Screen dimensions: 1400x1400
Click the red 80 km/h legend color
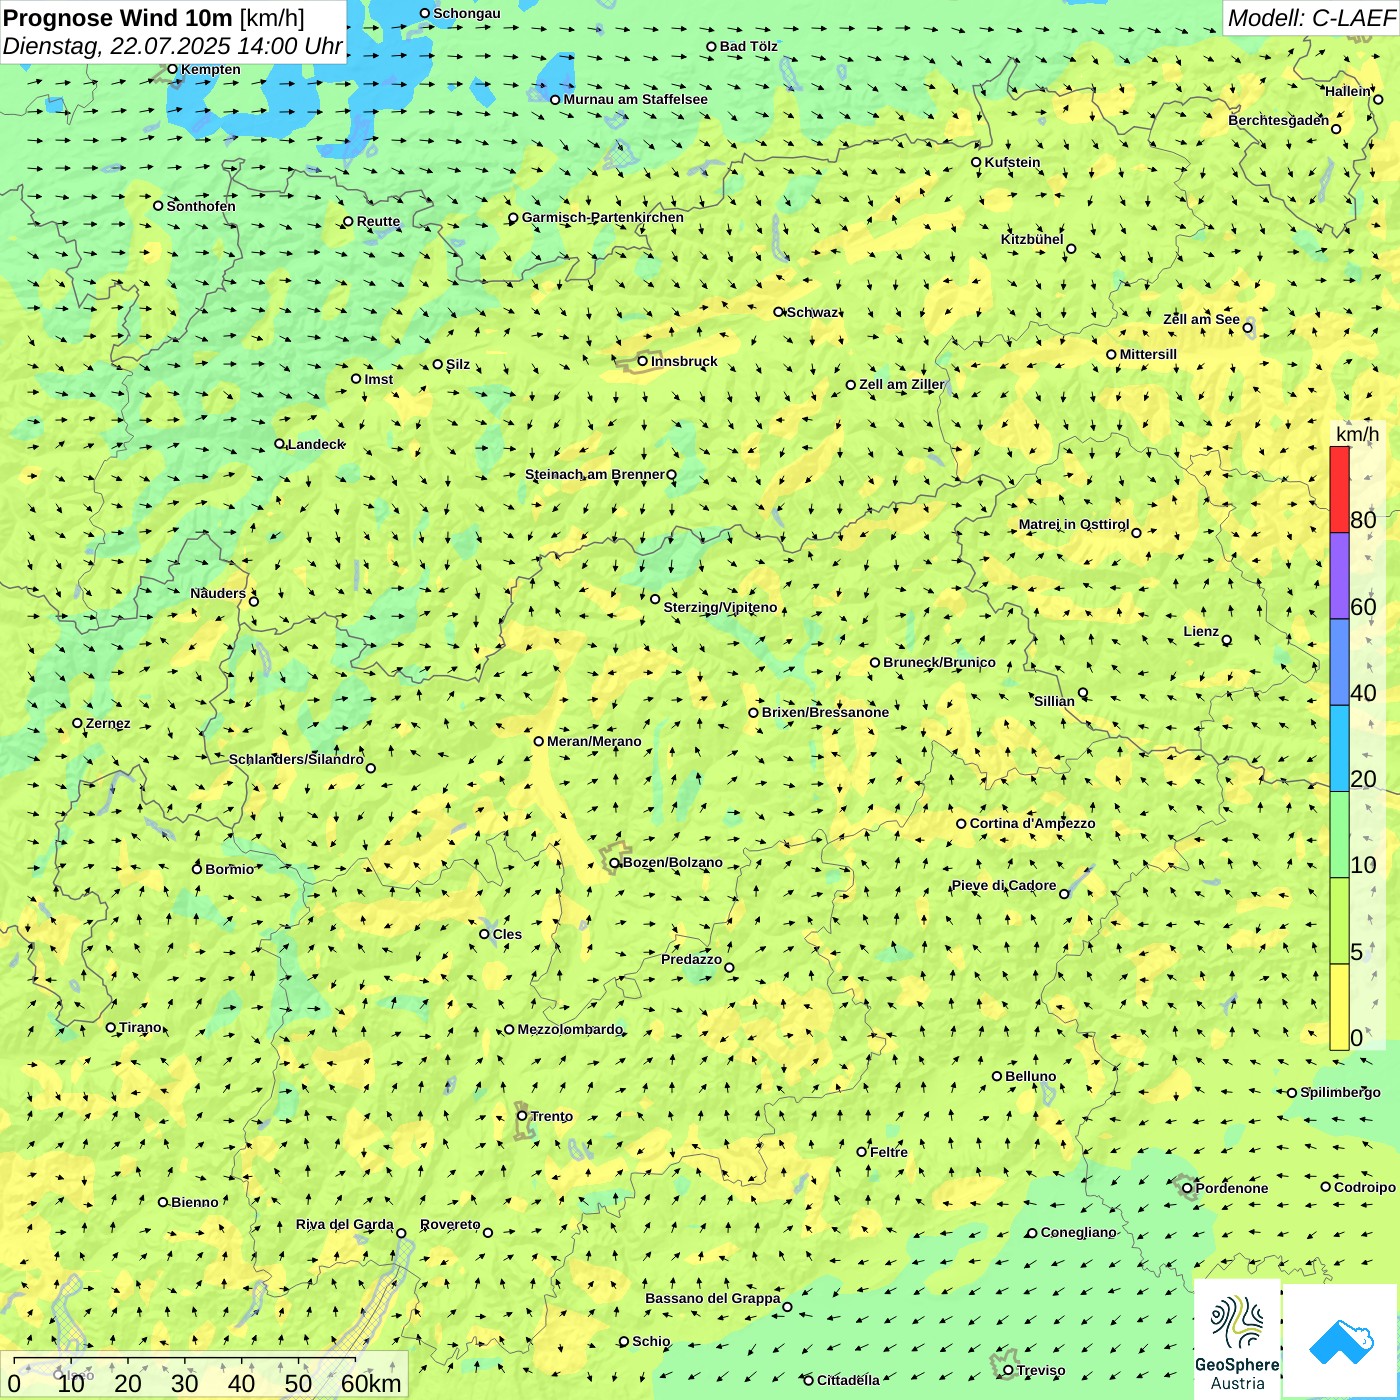pos(1339,489)
